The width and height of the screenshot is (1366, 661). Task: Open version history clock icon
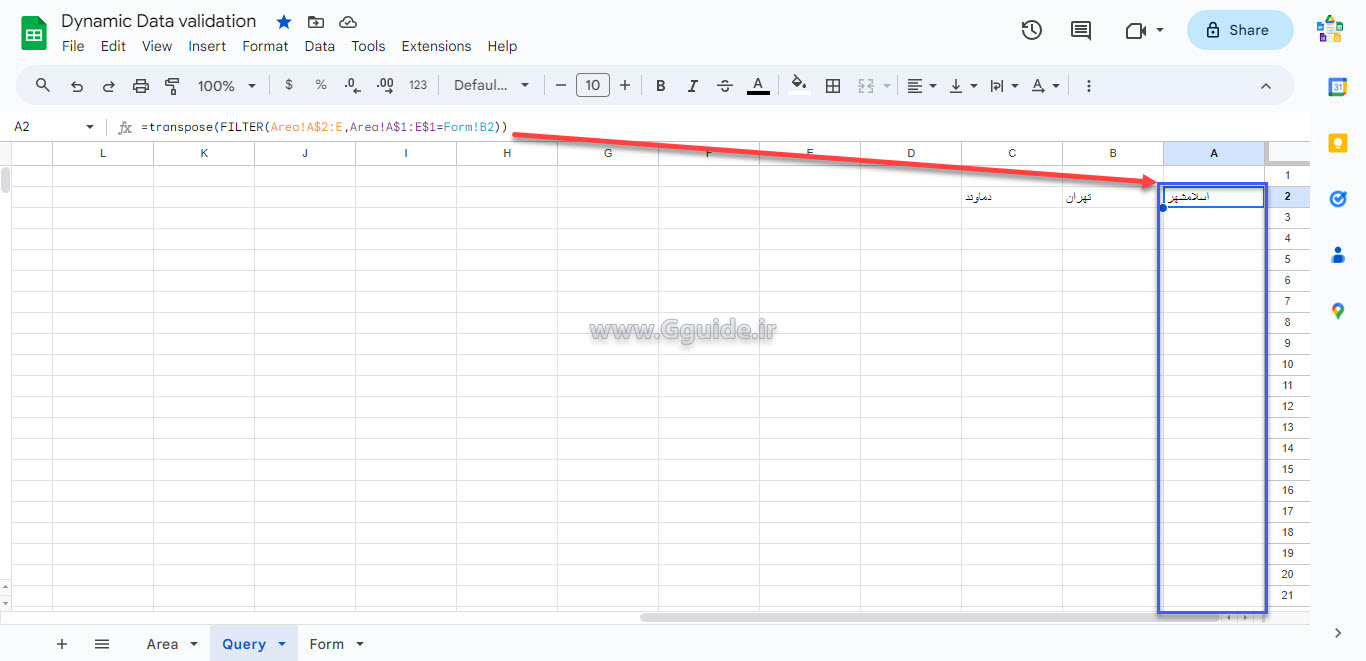(x=1031, y=30)
